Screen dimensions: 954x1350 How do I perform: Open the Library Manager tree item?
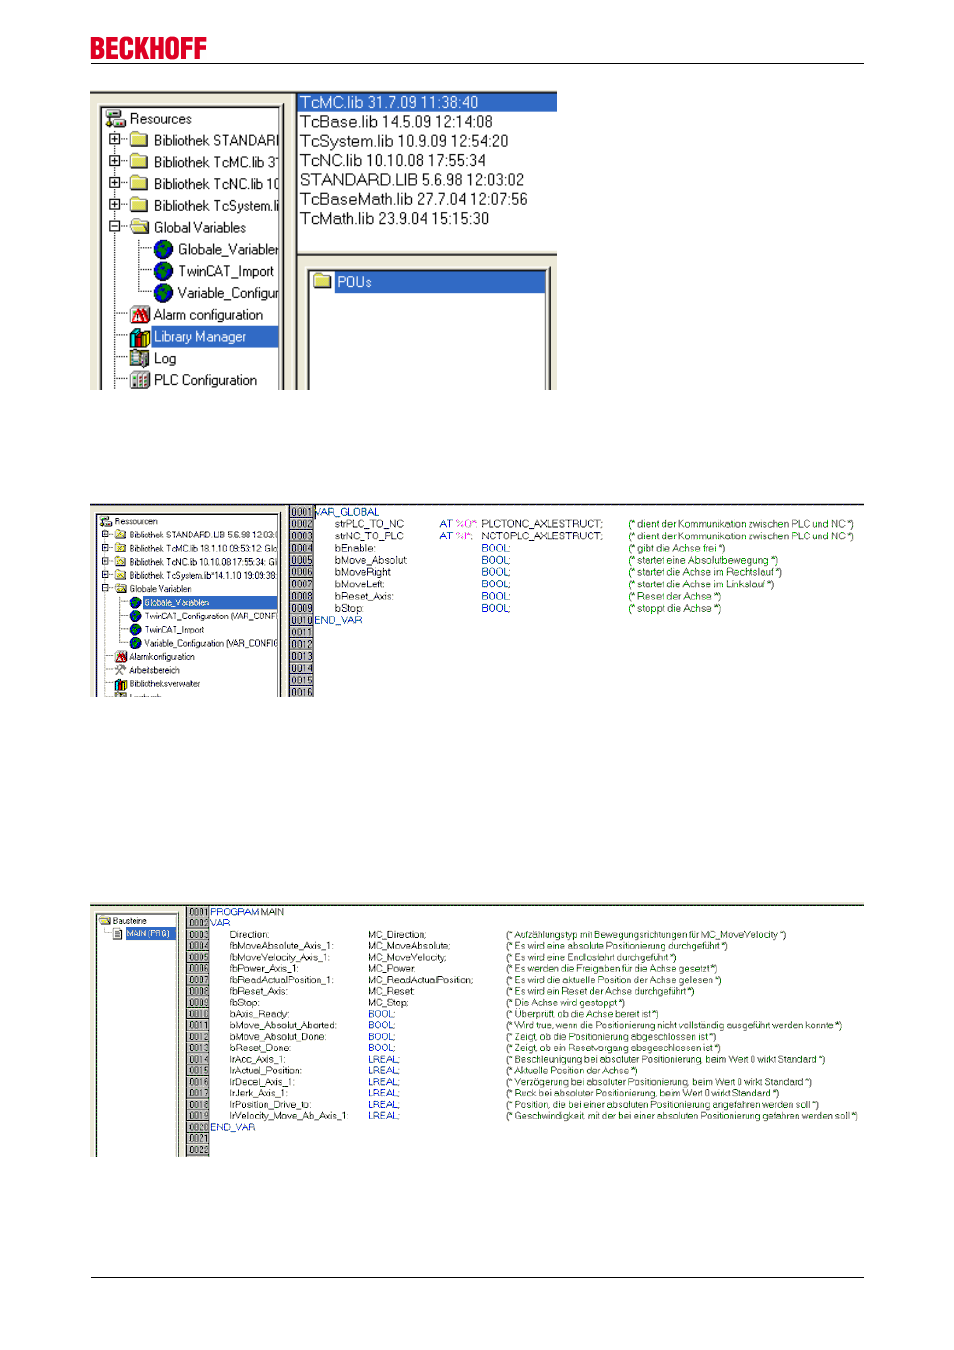[200, 337]
